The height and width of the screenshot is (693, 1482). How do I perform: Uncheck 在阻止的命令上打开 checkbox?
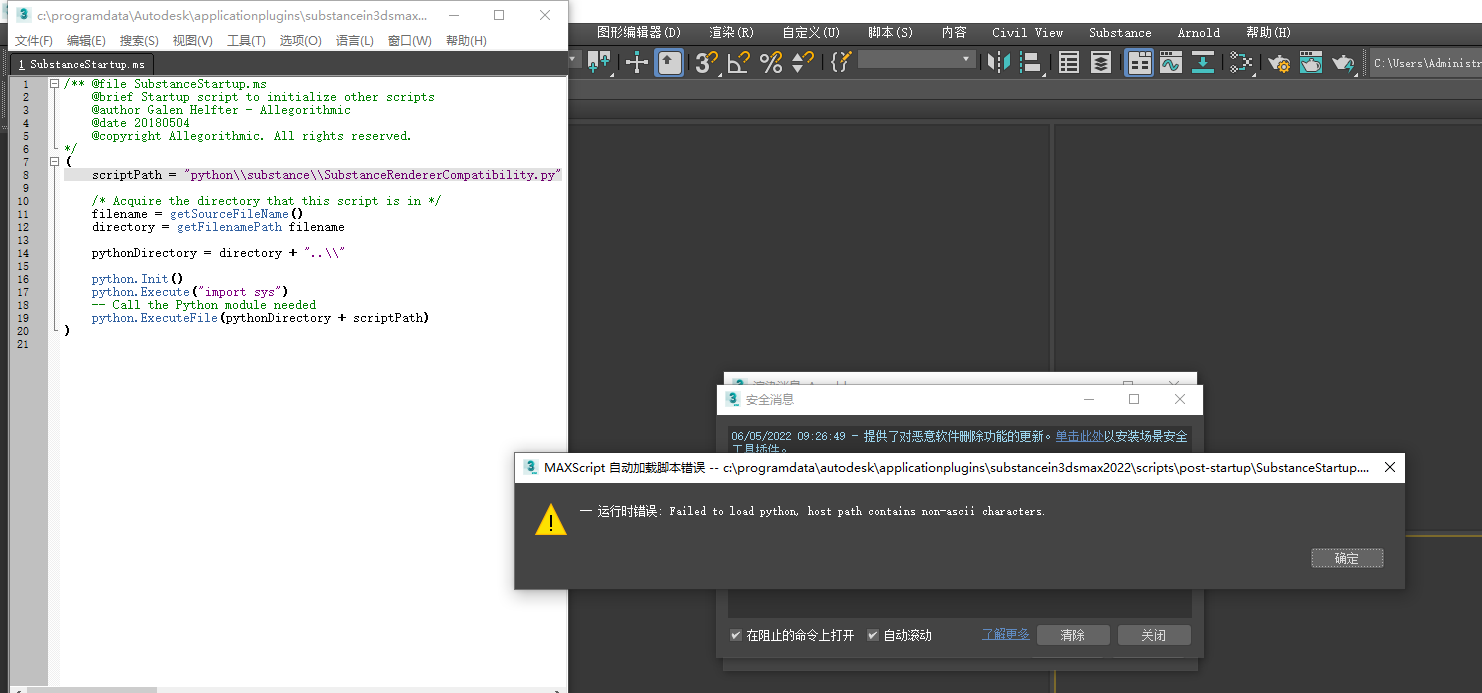tap(736, 635)
